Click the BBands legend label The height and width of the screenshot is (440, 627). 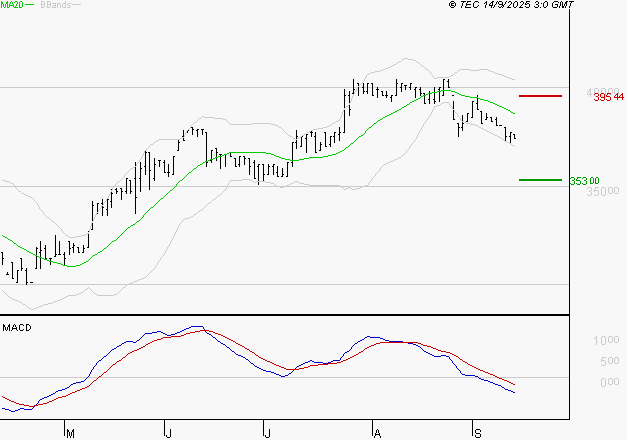coord(56,5)
